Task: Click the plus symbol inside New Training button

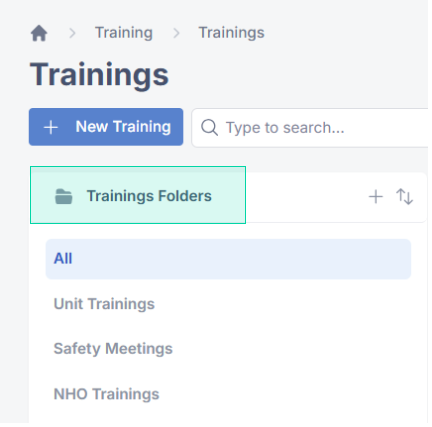Action: tap(51, 127)
